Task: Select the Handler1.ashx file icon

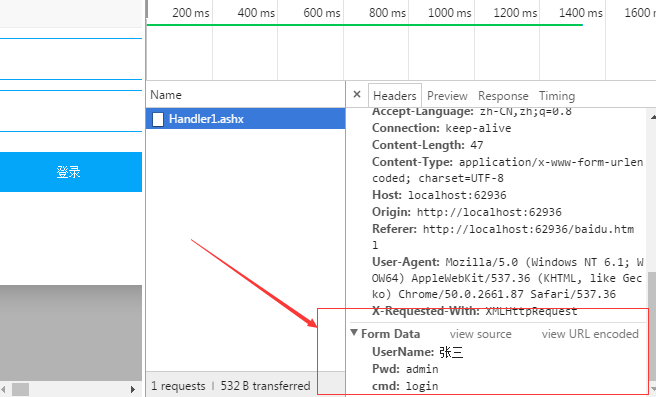Action: tap(158, 119)
